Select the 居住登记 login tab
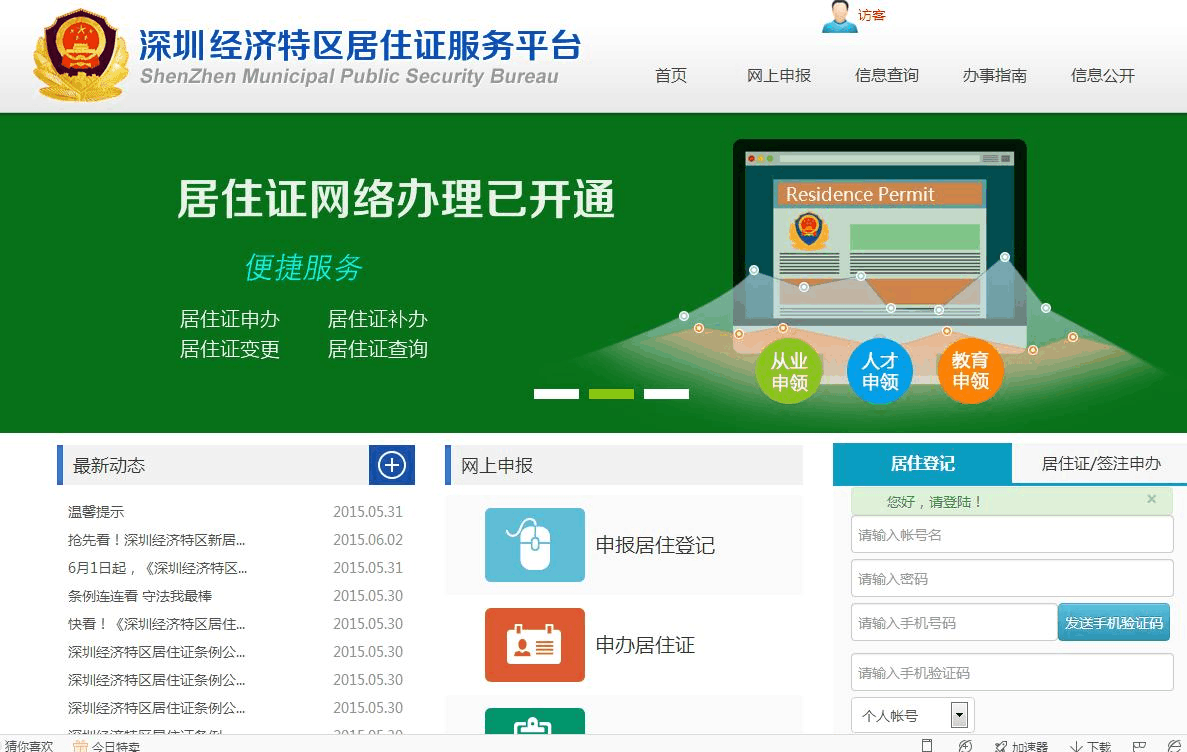 (x=922, y=464)
